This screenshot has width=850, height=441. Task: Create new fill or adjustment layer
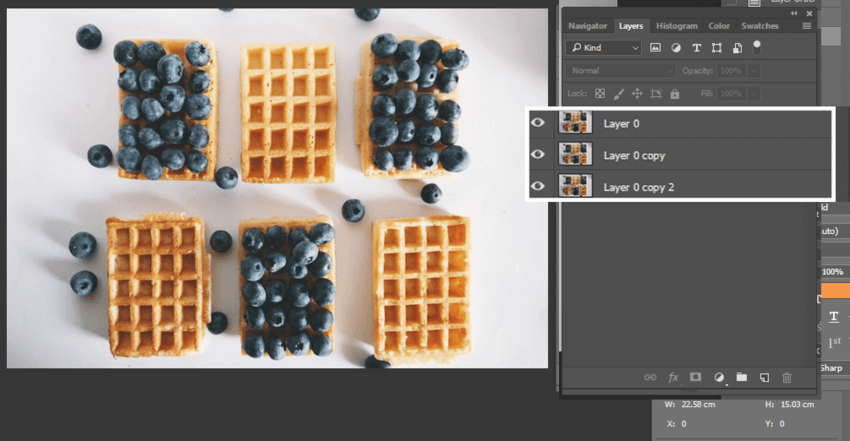pyautogui.click(x=719, y=377)
